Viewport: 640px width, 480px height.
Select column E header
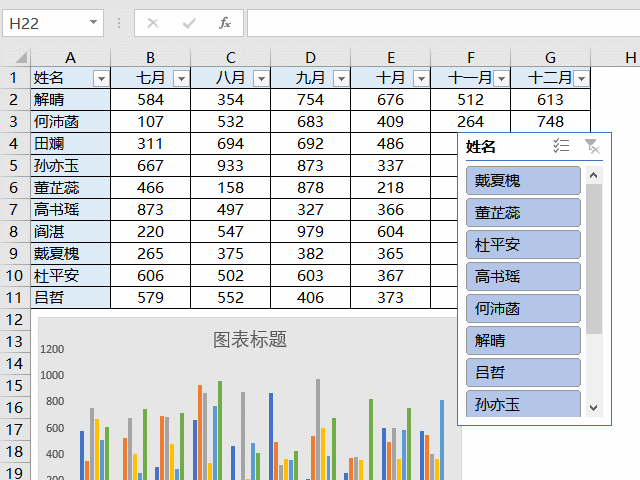point(391,58)
